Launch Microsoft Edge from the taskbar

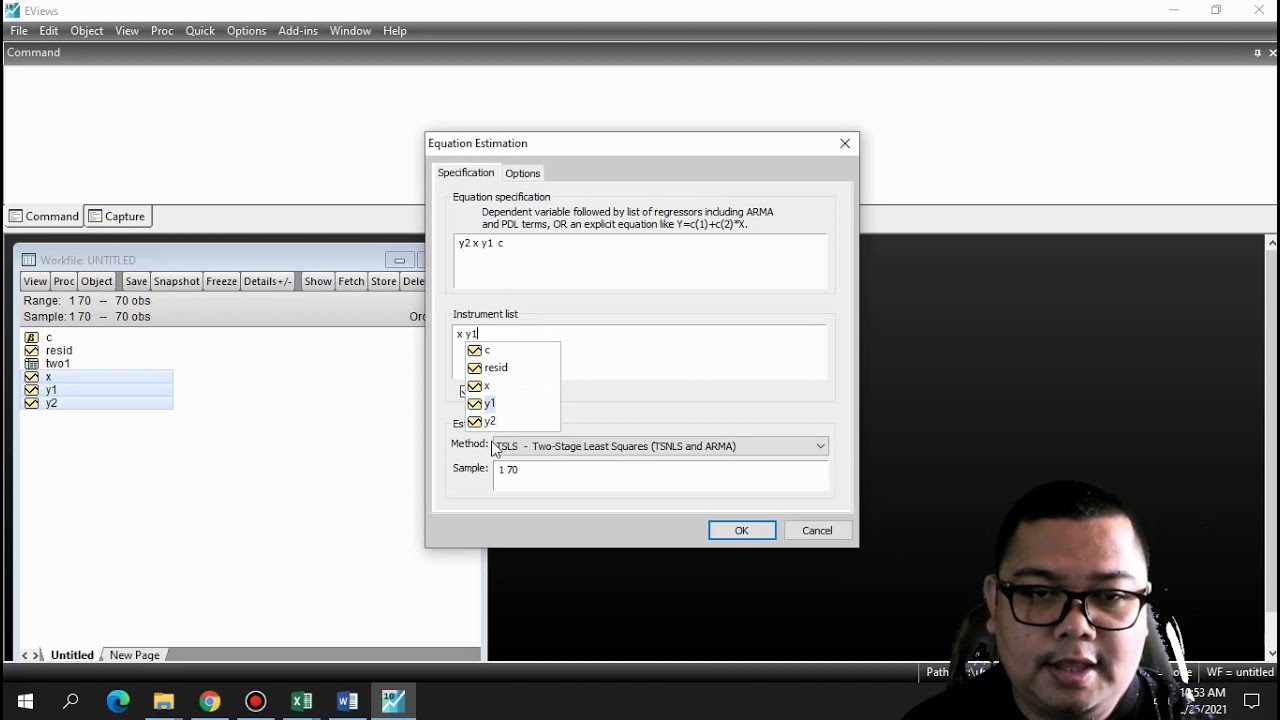118,701
